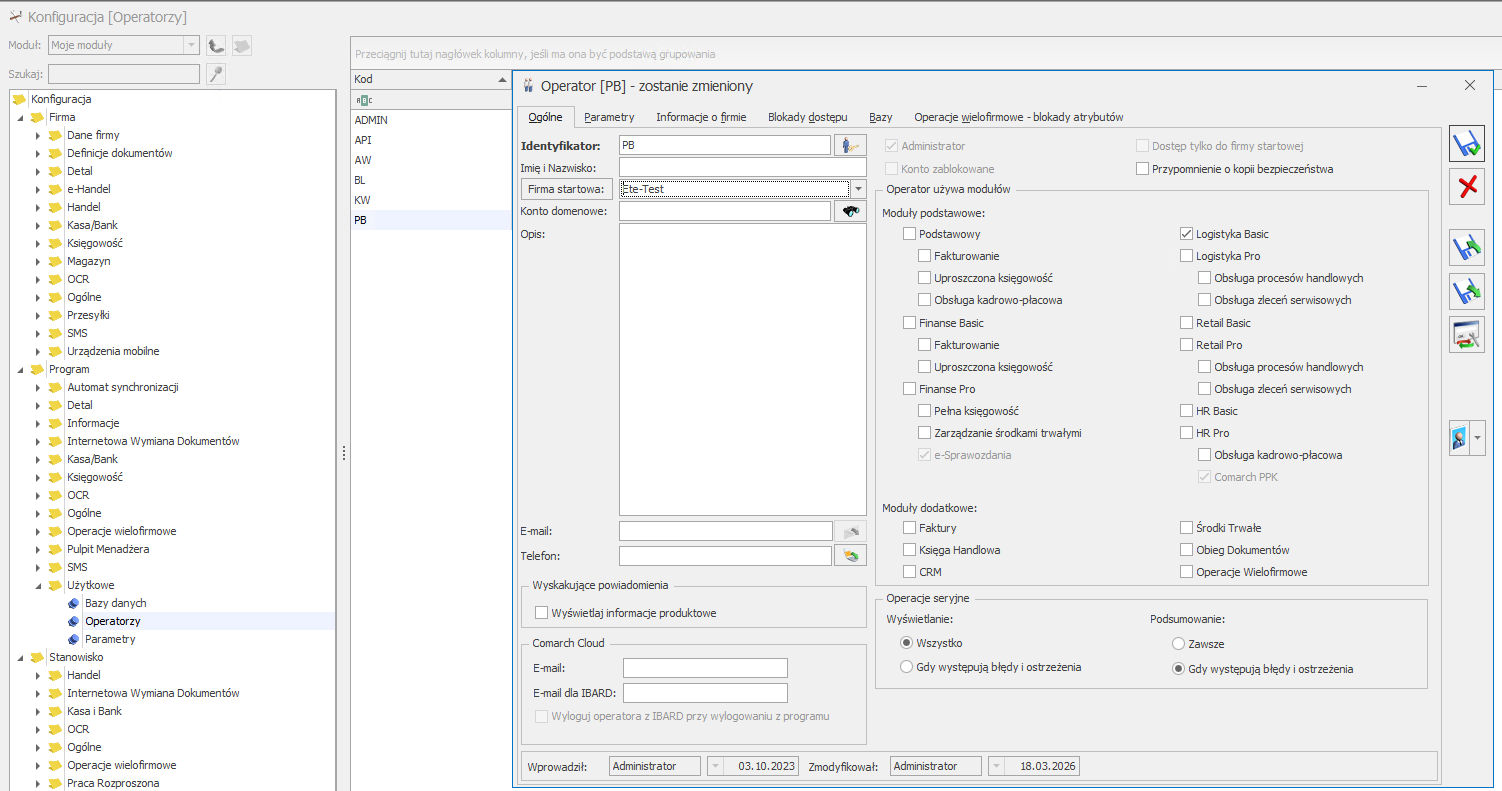Click the filter icon under the Kod column
The image size is (1502, 791).
(x=363, y=100)
